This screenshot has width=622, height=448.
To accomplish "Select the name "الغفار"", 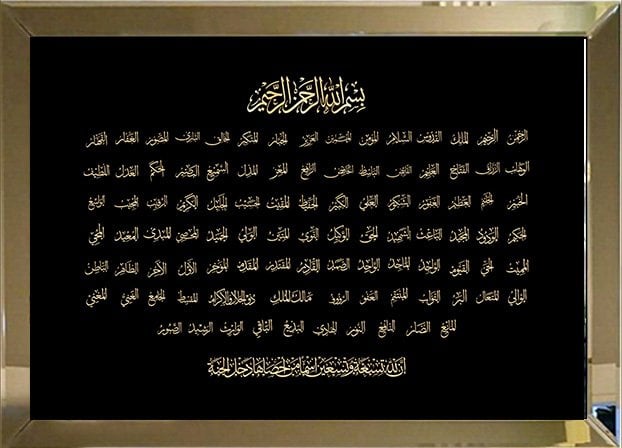I will [x=127, y=140].
